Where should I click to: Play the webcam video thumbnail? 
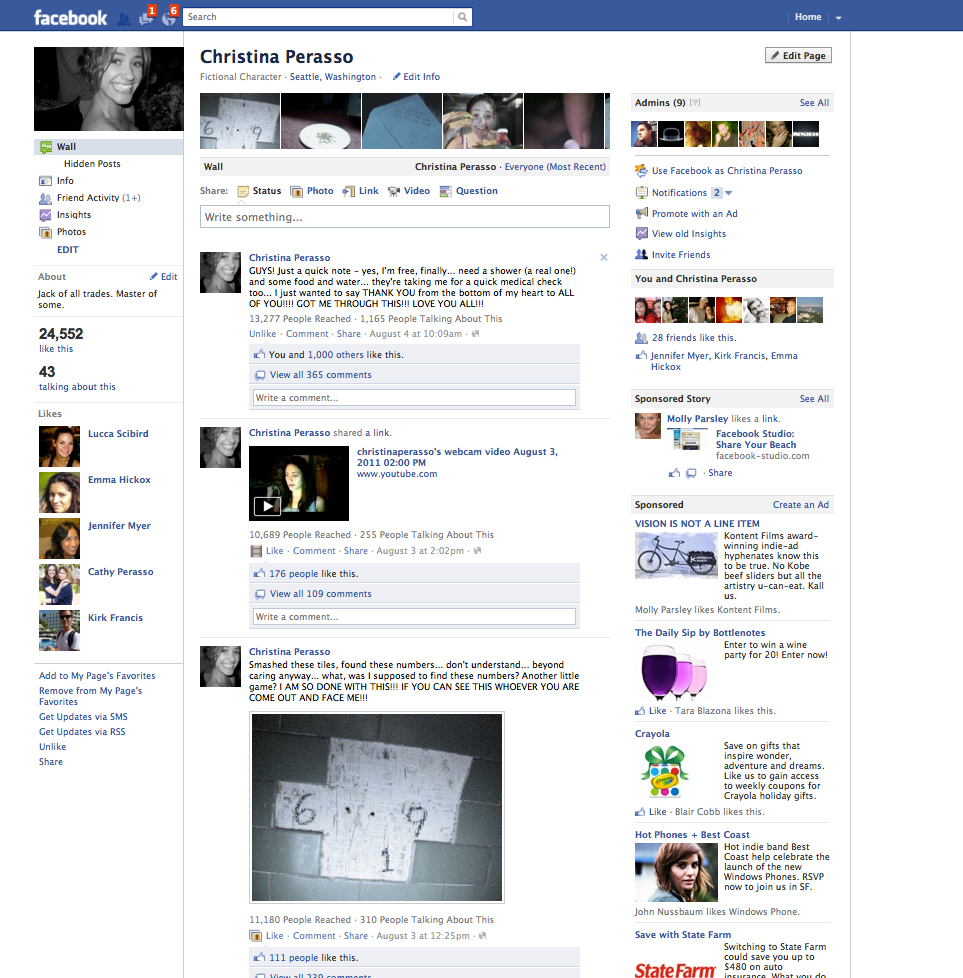[299, 483]
